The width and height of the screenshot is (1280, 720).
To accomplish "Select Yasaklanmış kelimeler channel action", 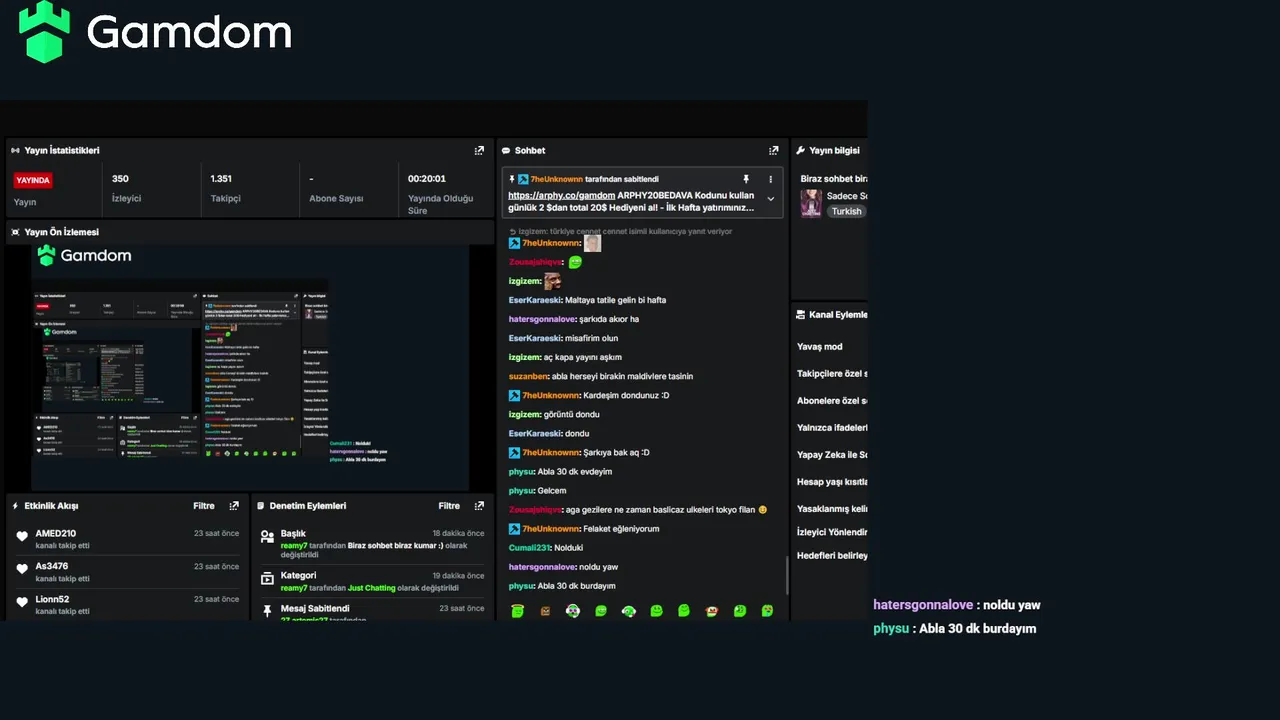I will coord(832,509).
